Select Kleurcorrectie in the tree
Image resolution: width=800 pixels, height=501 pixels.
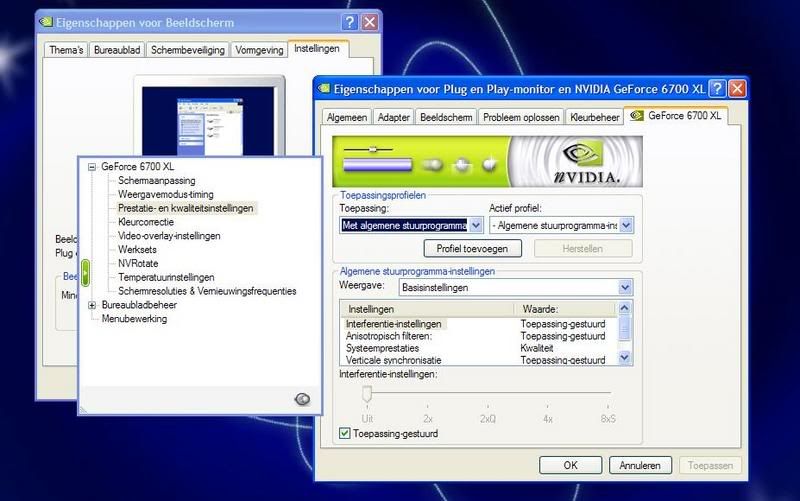pyautogui.click(x=146, y=222)
